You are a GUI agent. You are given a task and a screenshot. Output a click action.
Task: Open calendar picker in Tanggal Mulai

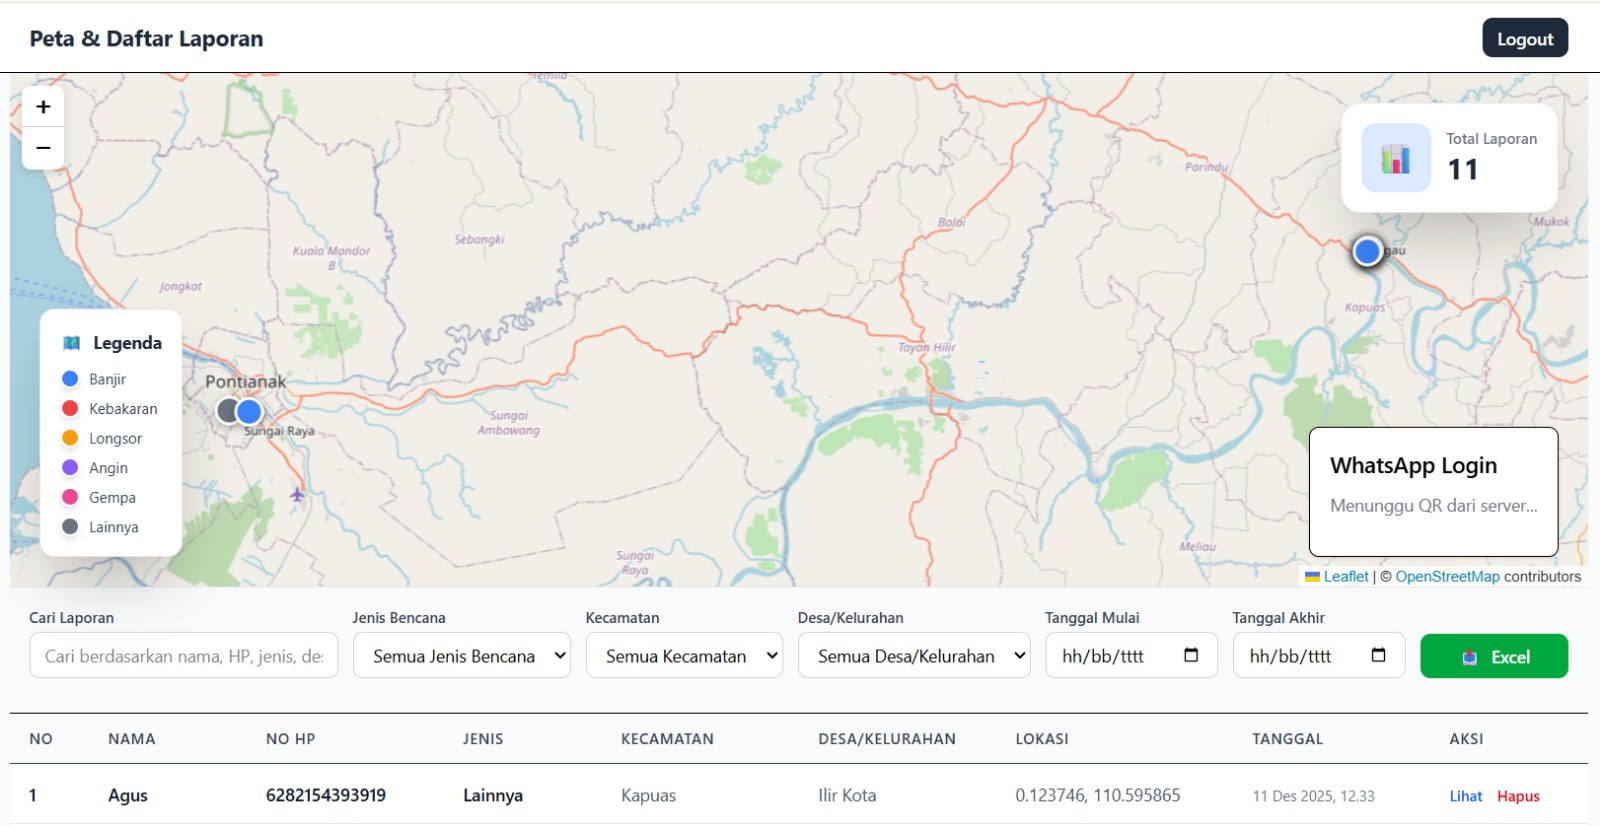(x=1191, y=656)
